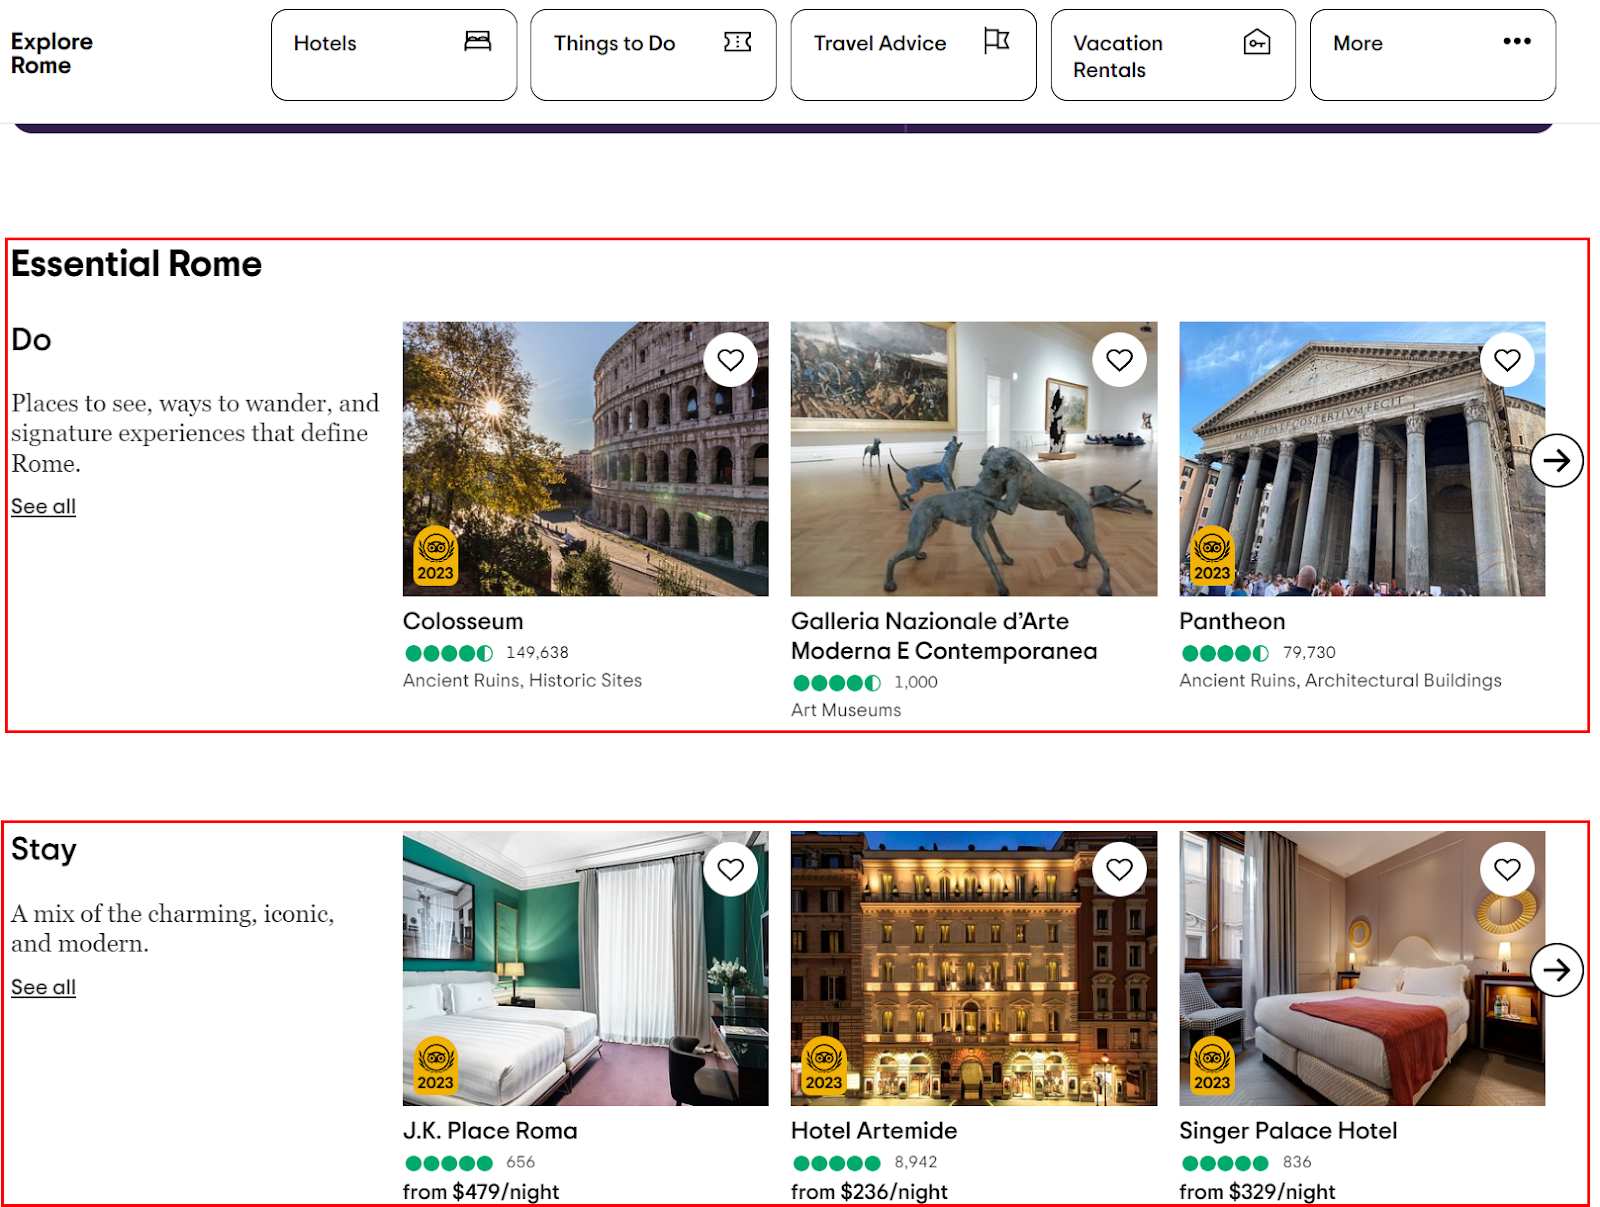Screen dimensions: 1600x1207
Task: View Hotel Artemide building photo
Action: point(974,969)
